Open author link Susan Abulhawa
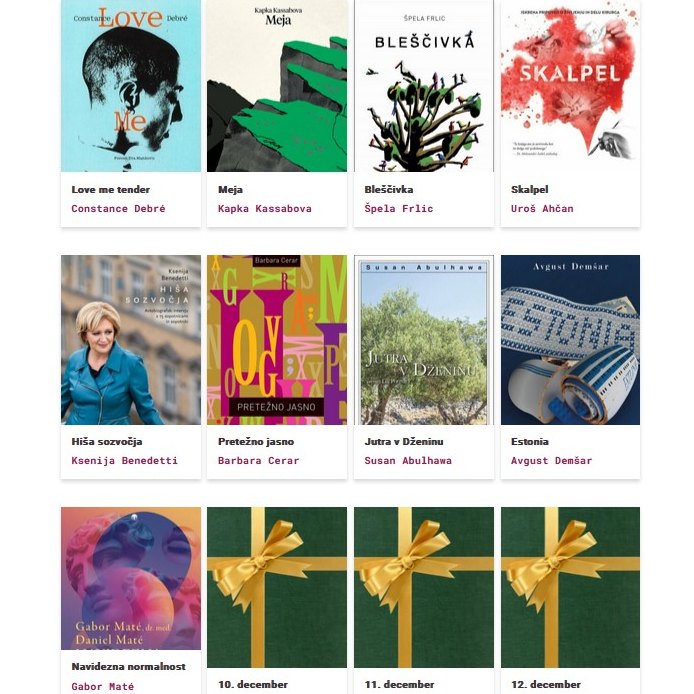Image resolution: width=694 pixels, height=694 pixels. (408, 461)
